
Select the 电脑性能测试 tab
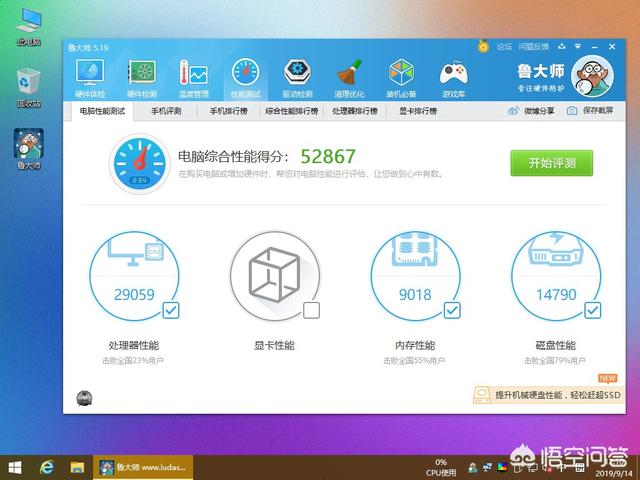(x=102, y=111)
